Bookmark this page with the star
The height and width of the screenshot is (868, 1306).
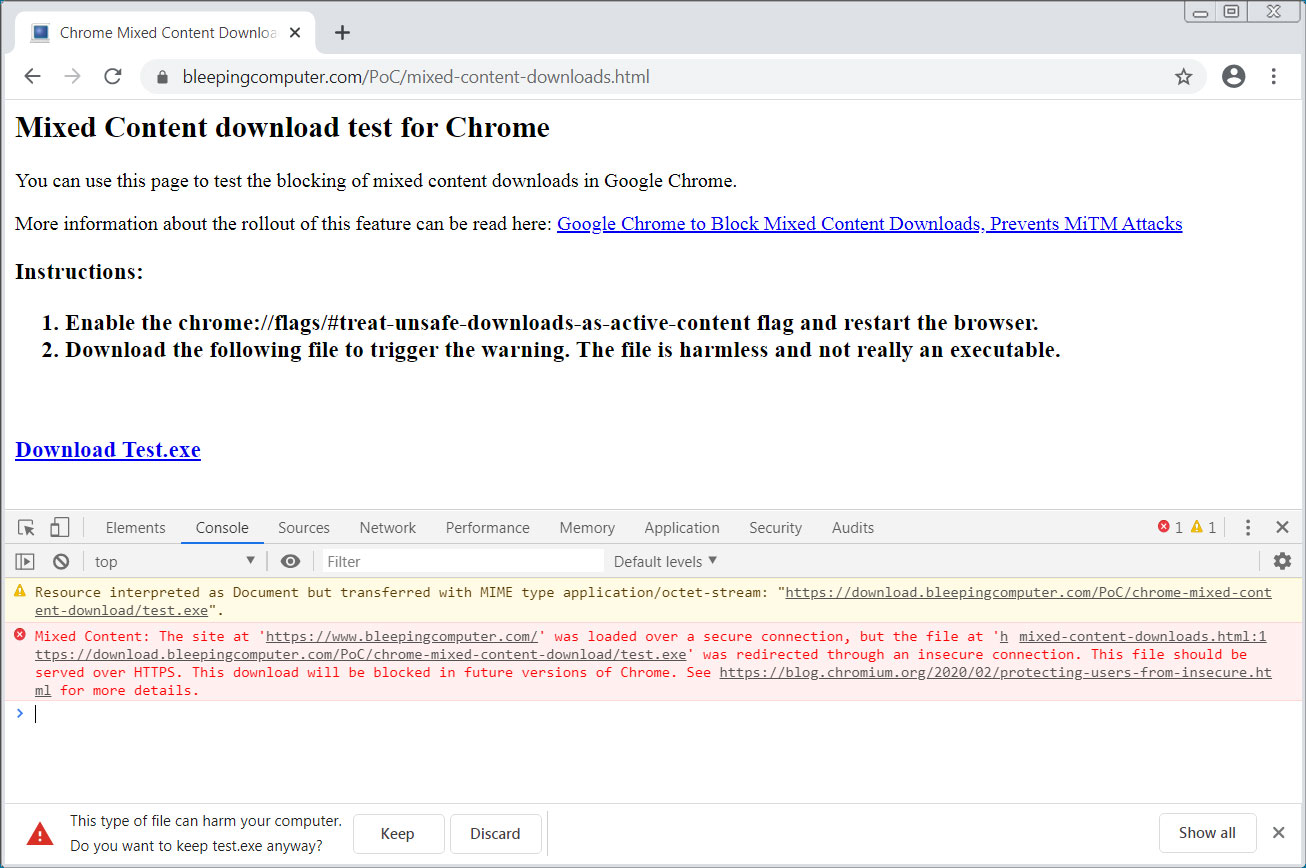1184,77
